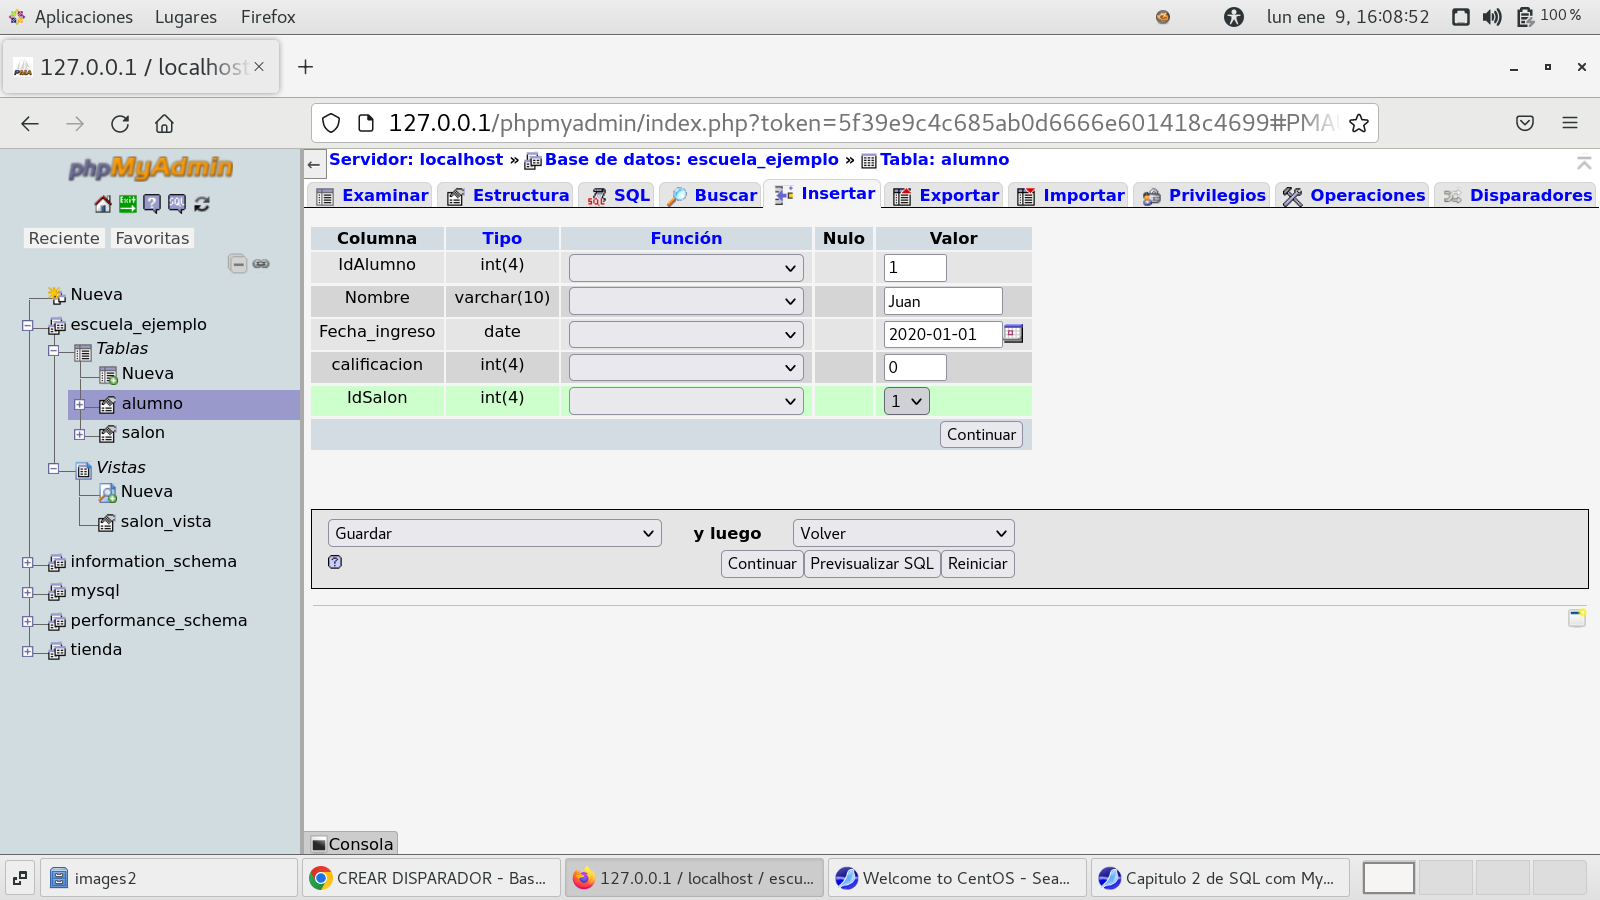1600x900 pixels.
Task: Switch to the Estructura tab
Action: click(x=508, y=195)
